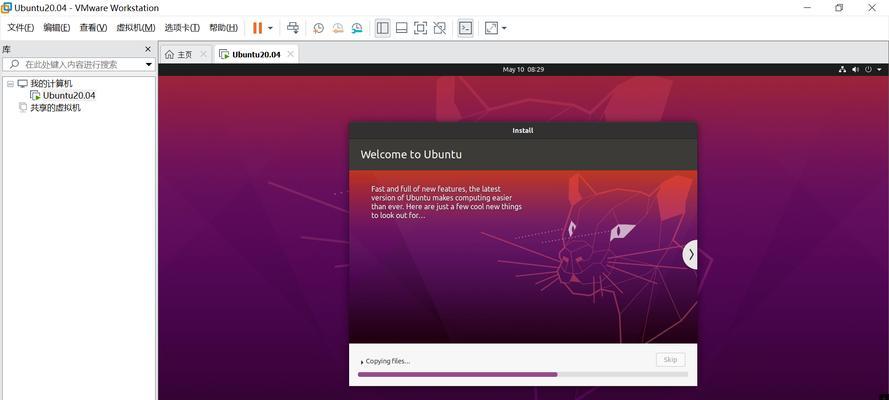
Task: Enter full screen mode
Action: coord(420,28)
